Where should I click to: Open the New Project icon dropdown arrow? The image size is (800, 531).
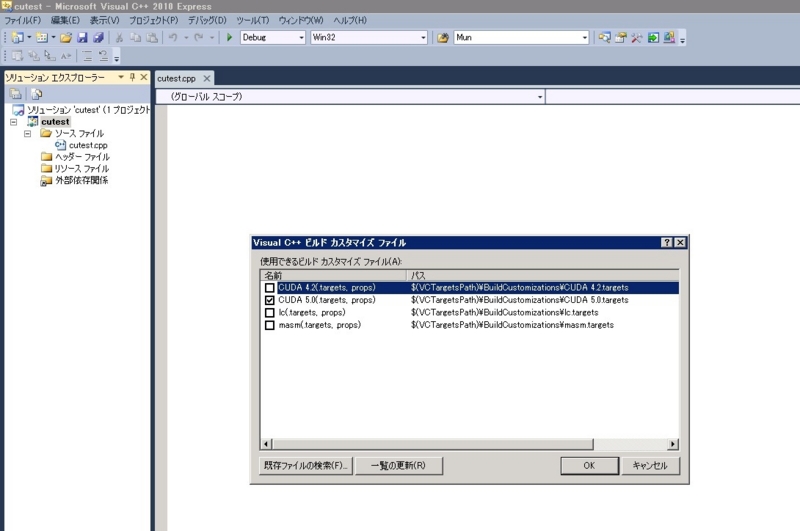29,37
